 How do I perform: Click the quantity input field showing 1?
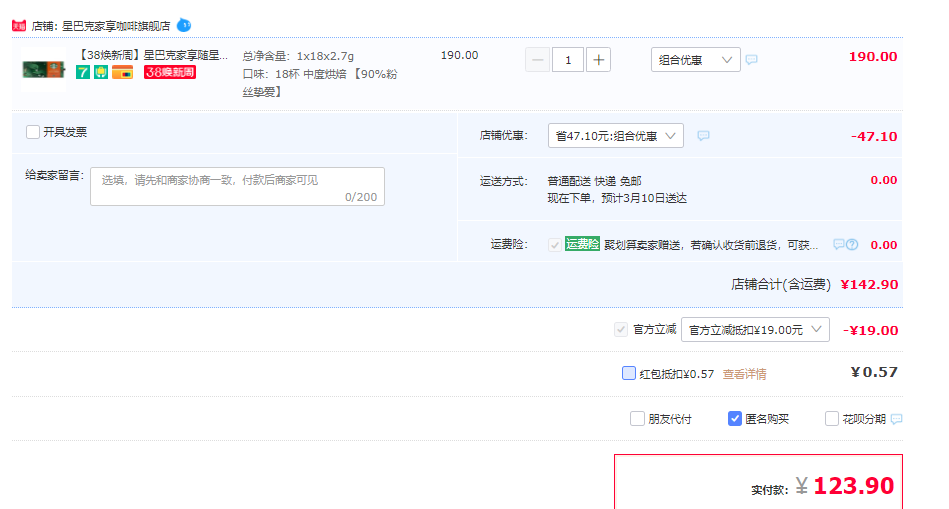click(568, 60)
